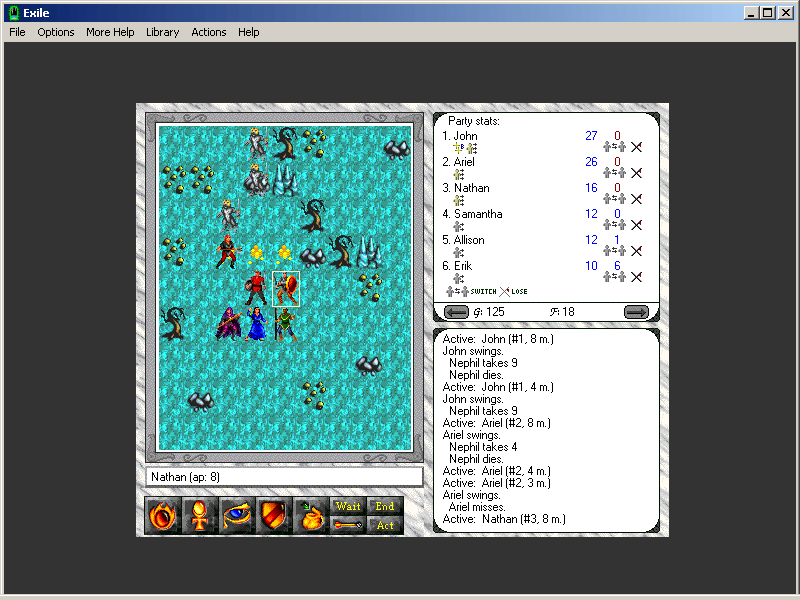Click the right arrow in party stats

tap(636, 312)
